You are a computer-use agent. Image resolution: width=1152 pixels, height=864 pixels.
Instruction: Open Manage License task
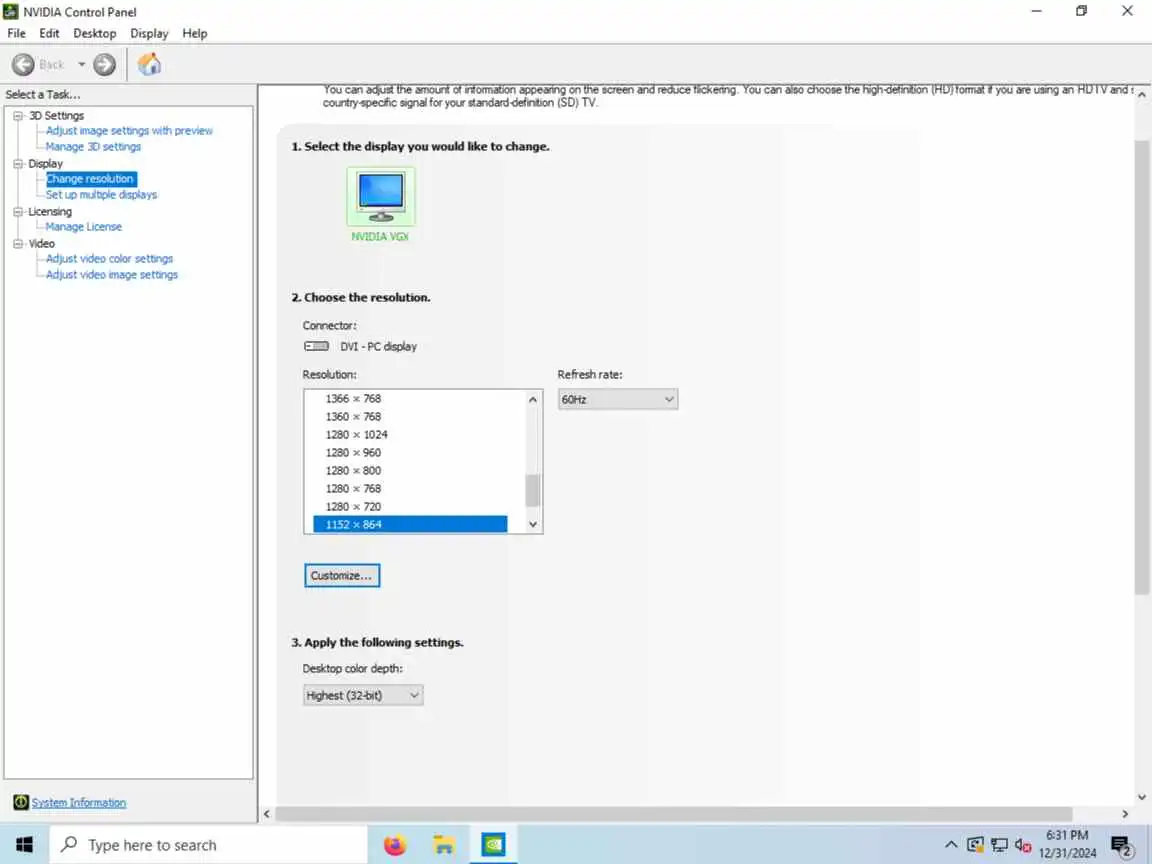(84, 227)
